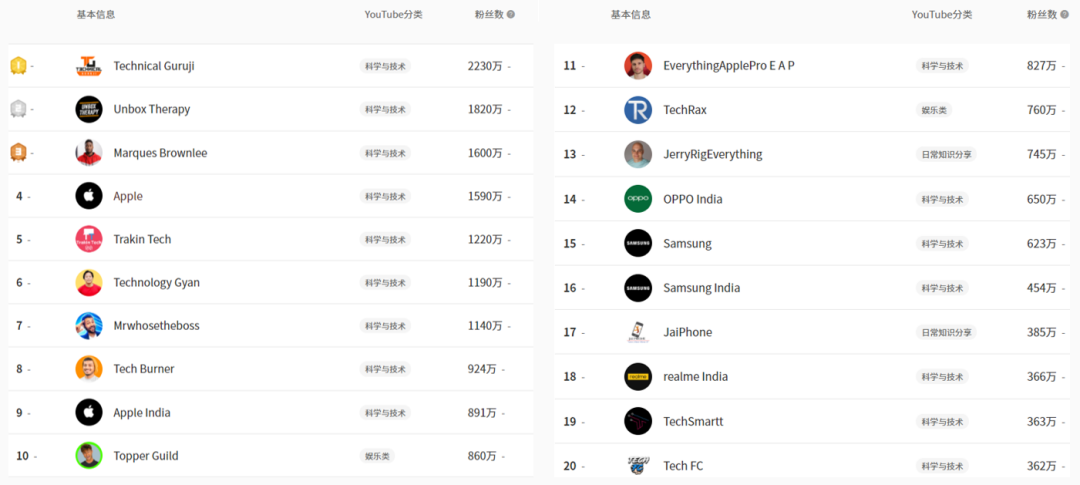
Task: Select the Technology Gyan profile picture
Action: point(89,282)
